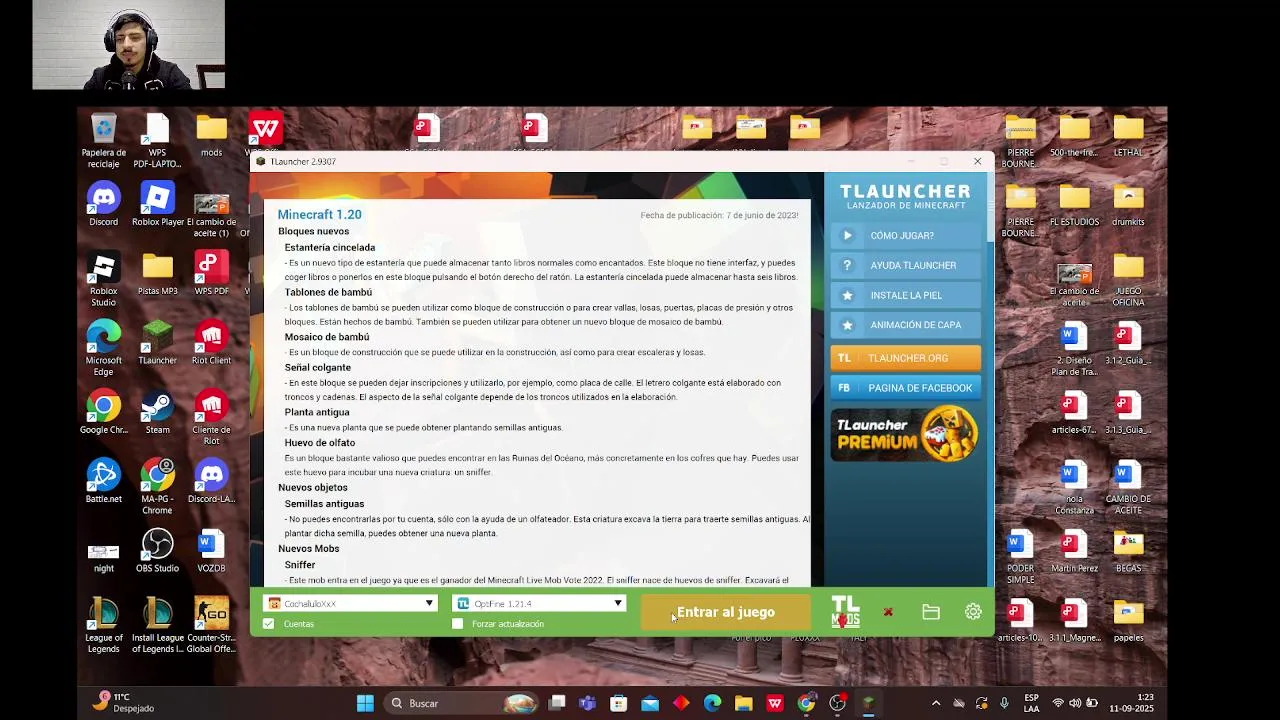Image resolution: width=1280 pixels, height=720 pixels.
Task: Select Google Chrome desktop icon
Action: coord(103,413)
